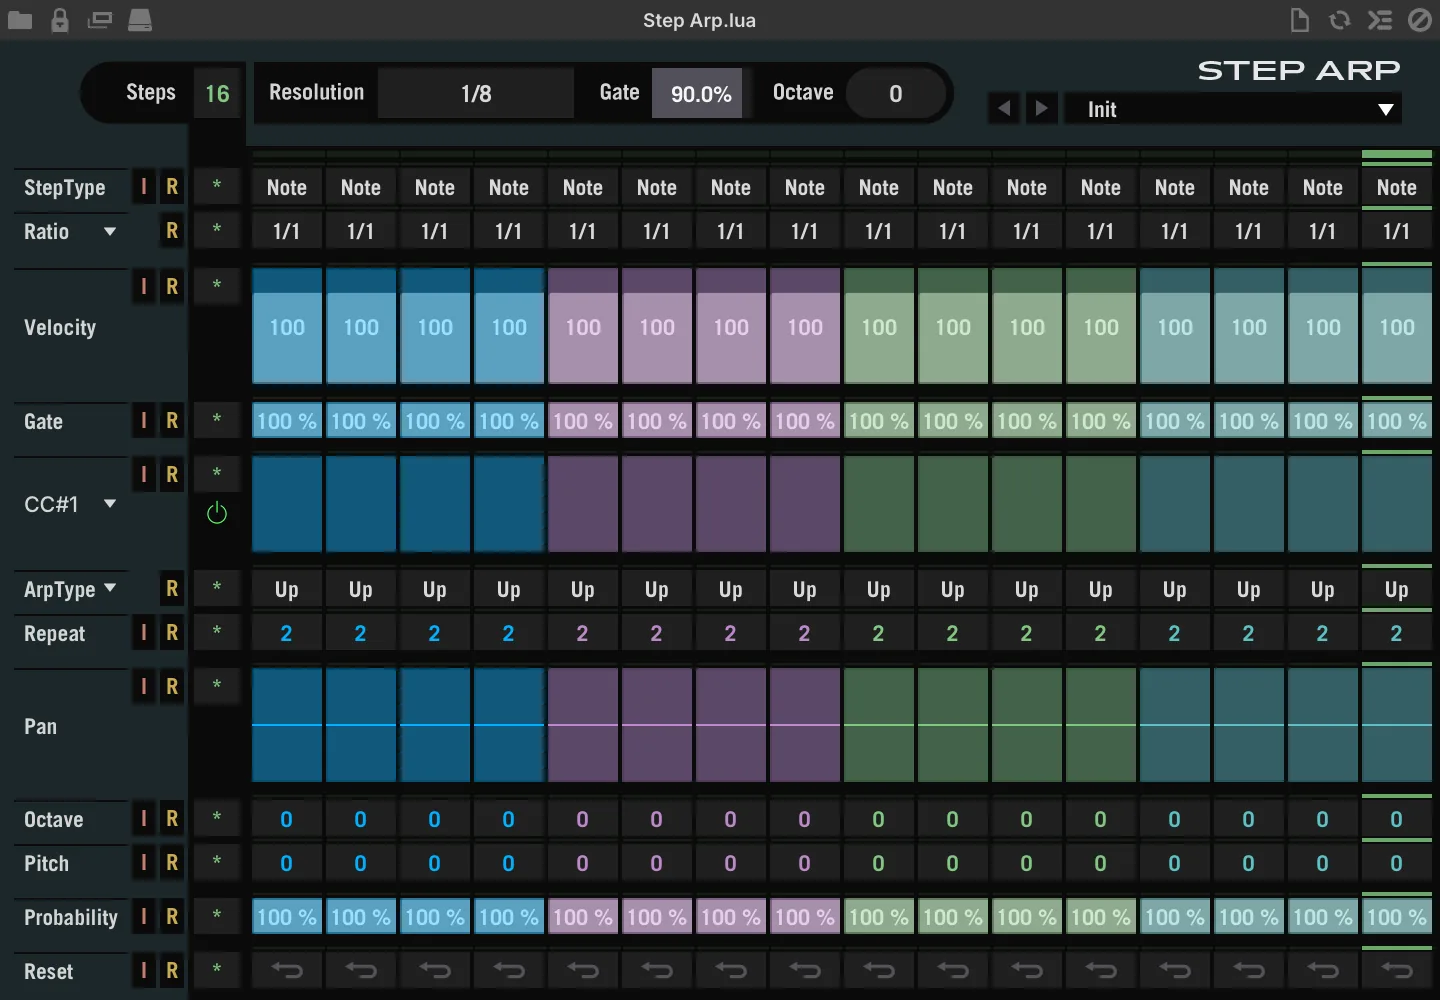Click the blank document icon at top right
Screen dimensions: 1440x1000
point(1300,20)
